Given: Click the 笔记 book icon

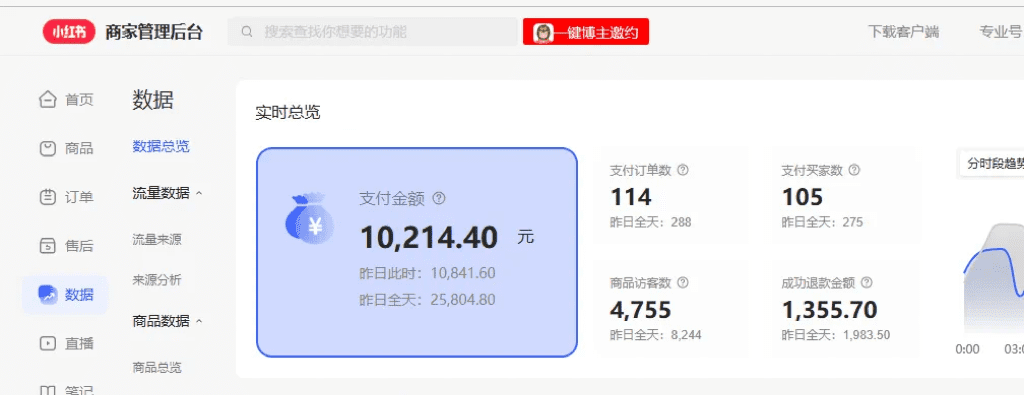Looking at the screenshot, I should [47, 390].
